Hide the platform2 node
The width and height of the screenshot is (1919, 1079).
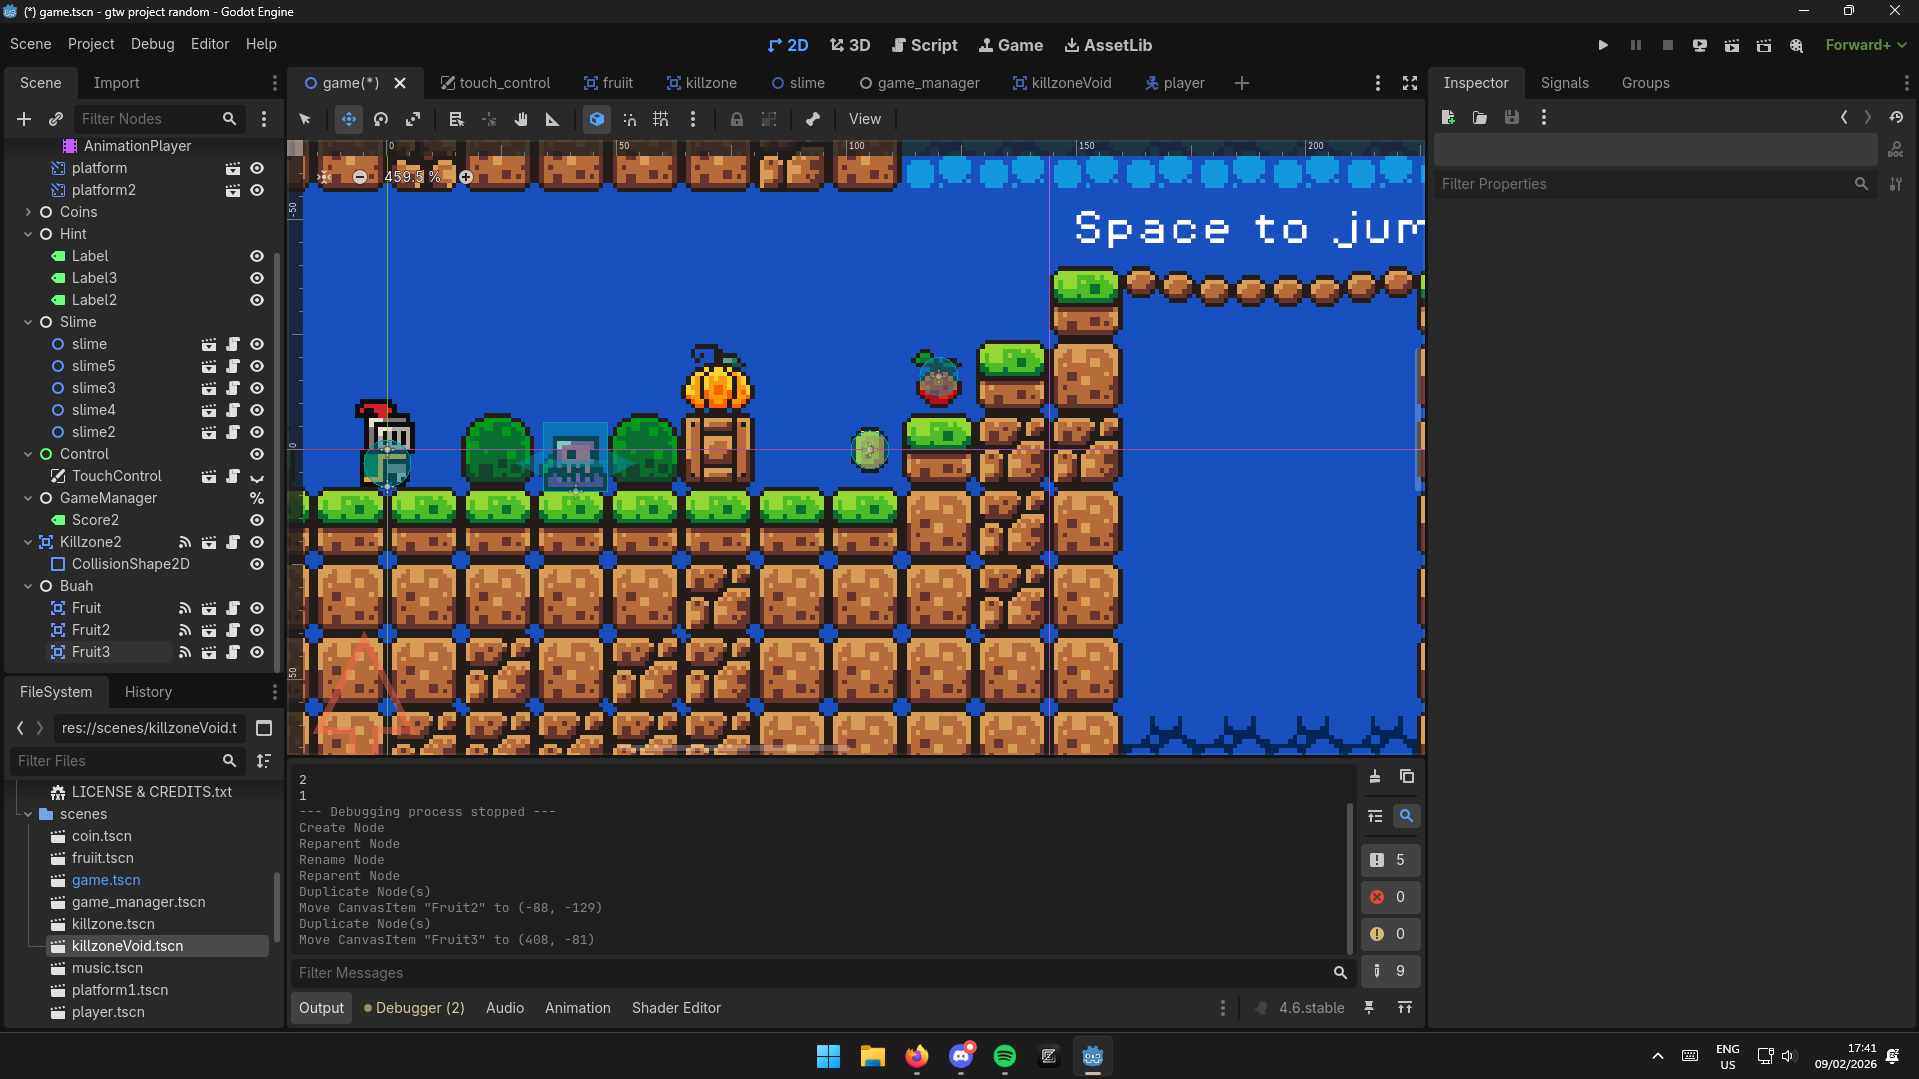click(257, 190)
